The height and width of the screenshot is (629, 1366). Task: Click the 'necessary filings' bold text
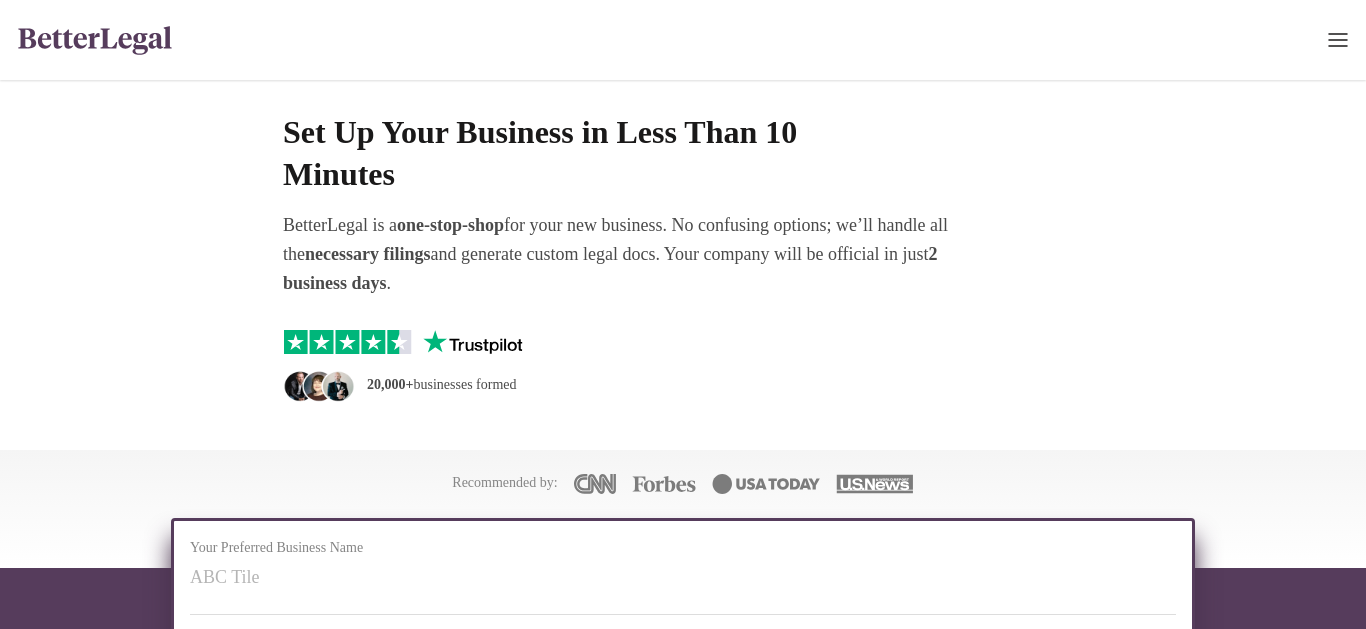(x=367, y=254)
